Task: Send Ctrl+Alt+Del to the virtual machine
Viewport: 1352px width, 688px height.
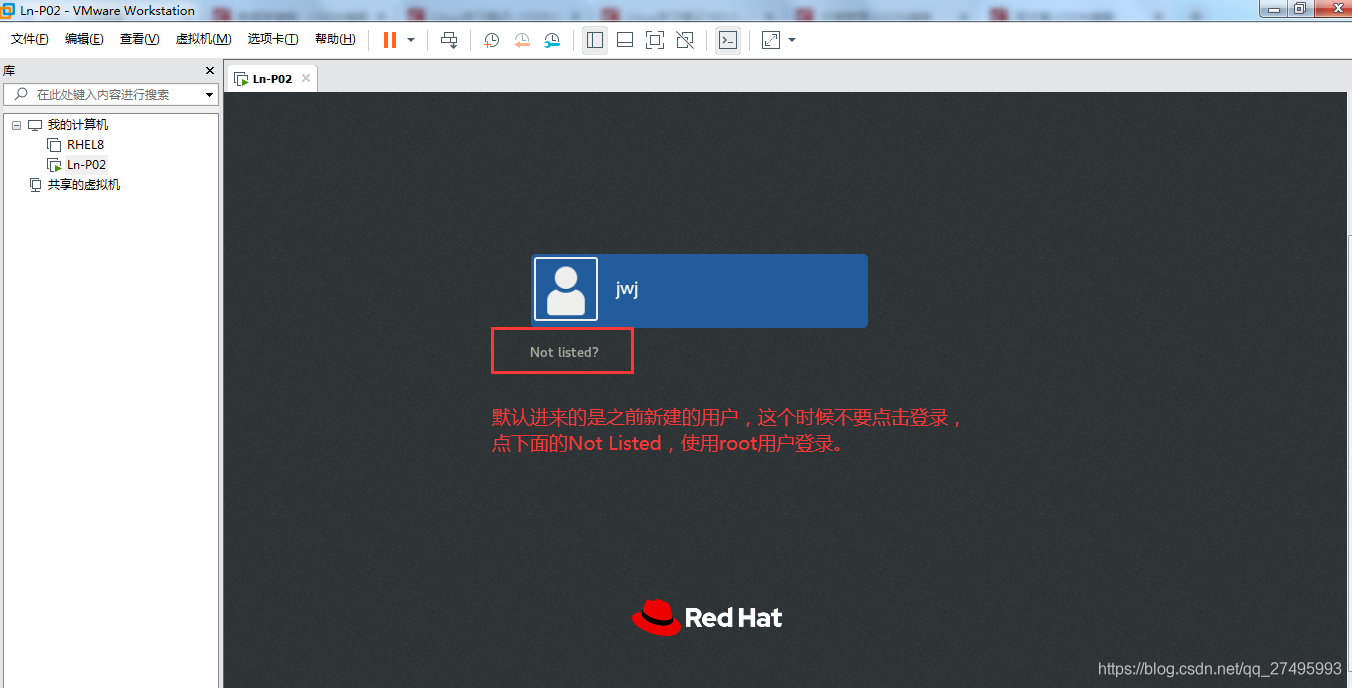Action: click(449, 40)
